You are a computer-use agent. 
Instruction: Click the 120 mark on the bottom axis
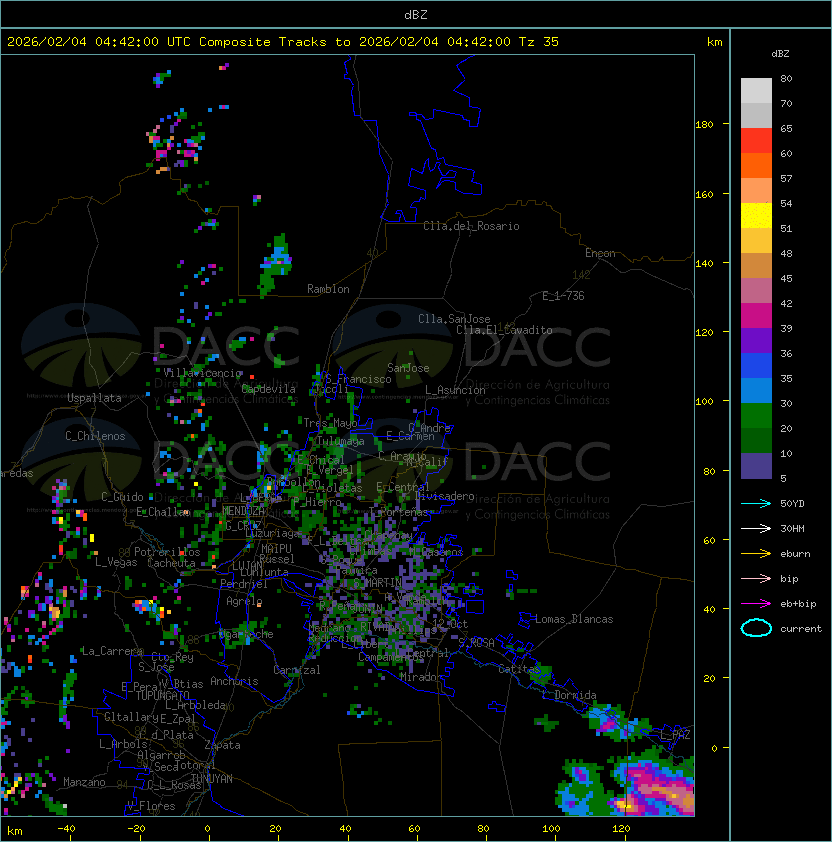(621, 829)
